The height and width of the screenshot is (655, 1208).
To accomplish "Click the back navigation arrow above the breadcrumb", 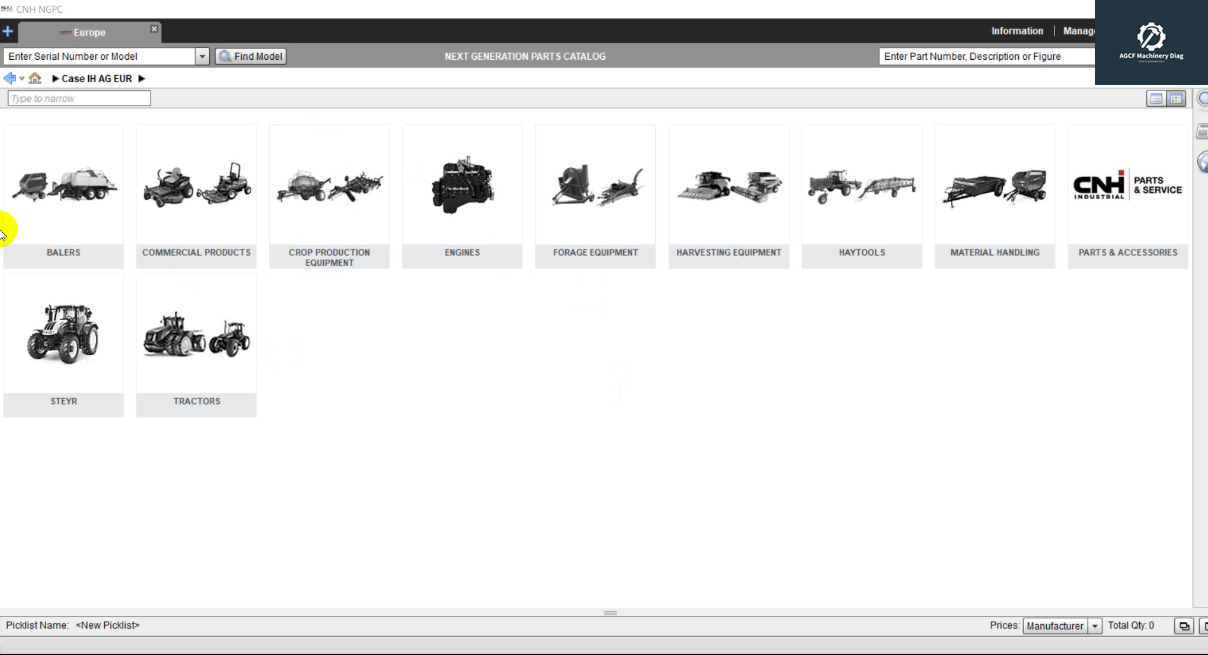I will tap(10, 78).
